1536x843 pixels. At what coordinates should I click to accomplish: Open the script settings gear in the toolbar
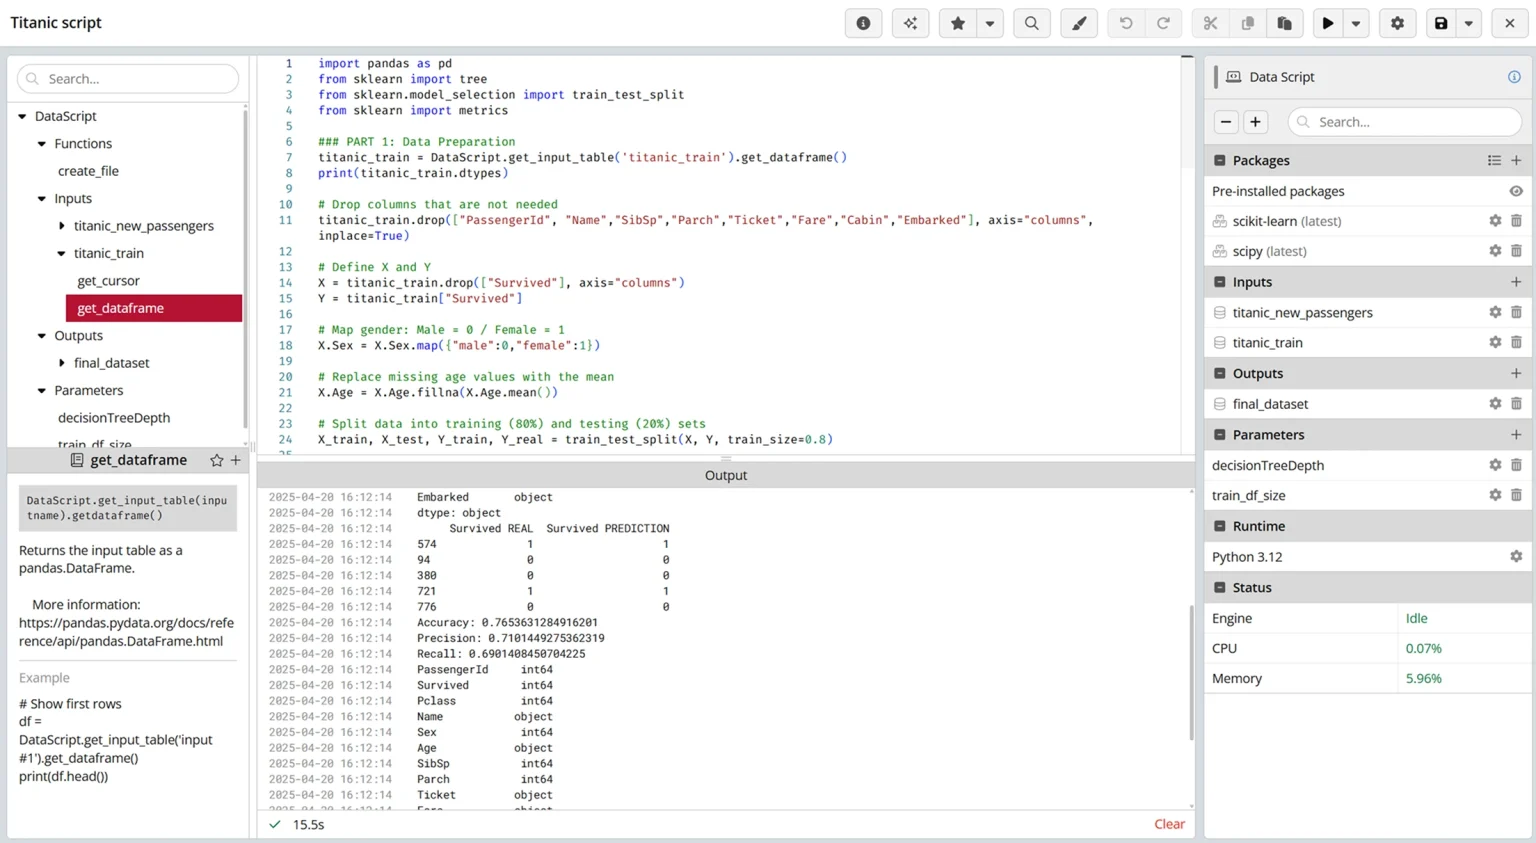pos(1397,23)
